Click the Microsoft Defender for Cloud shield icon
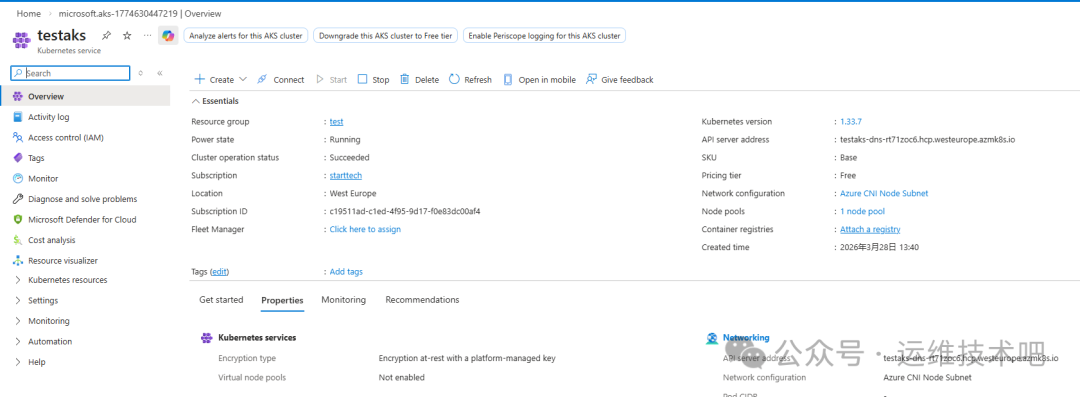The width and height of the screenshot is (1080, 397). (17, 220)
